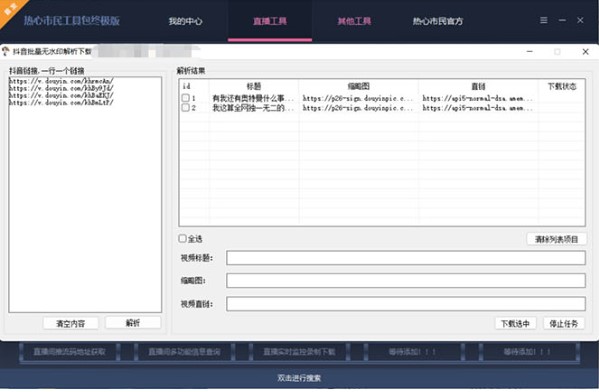
Task: Click the 下载选中 button
Action: [515, 324]
